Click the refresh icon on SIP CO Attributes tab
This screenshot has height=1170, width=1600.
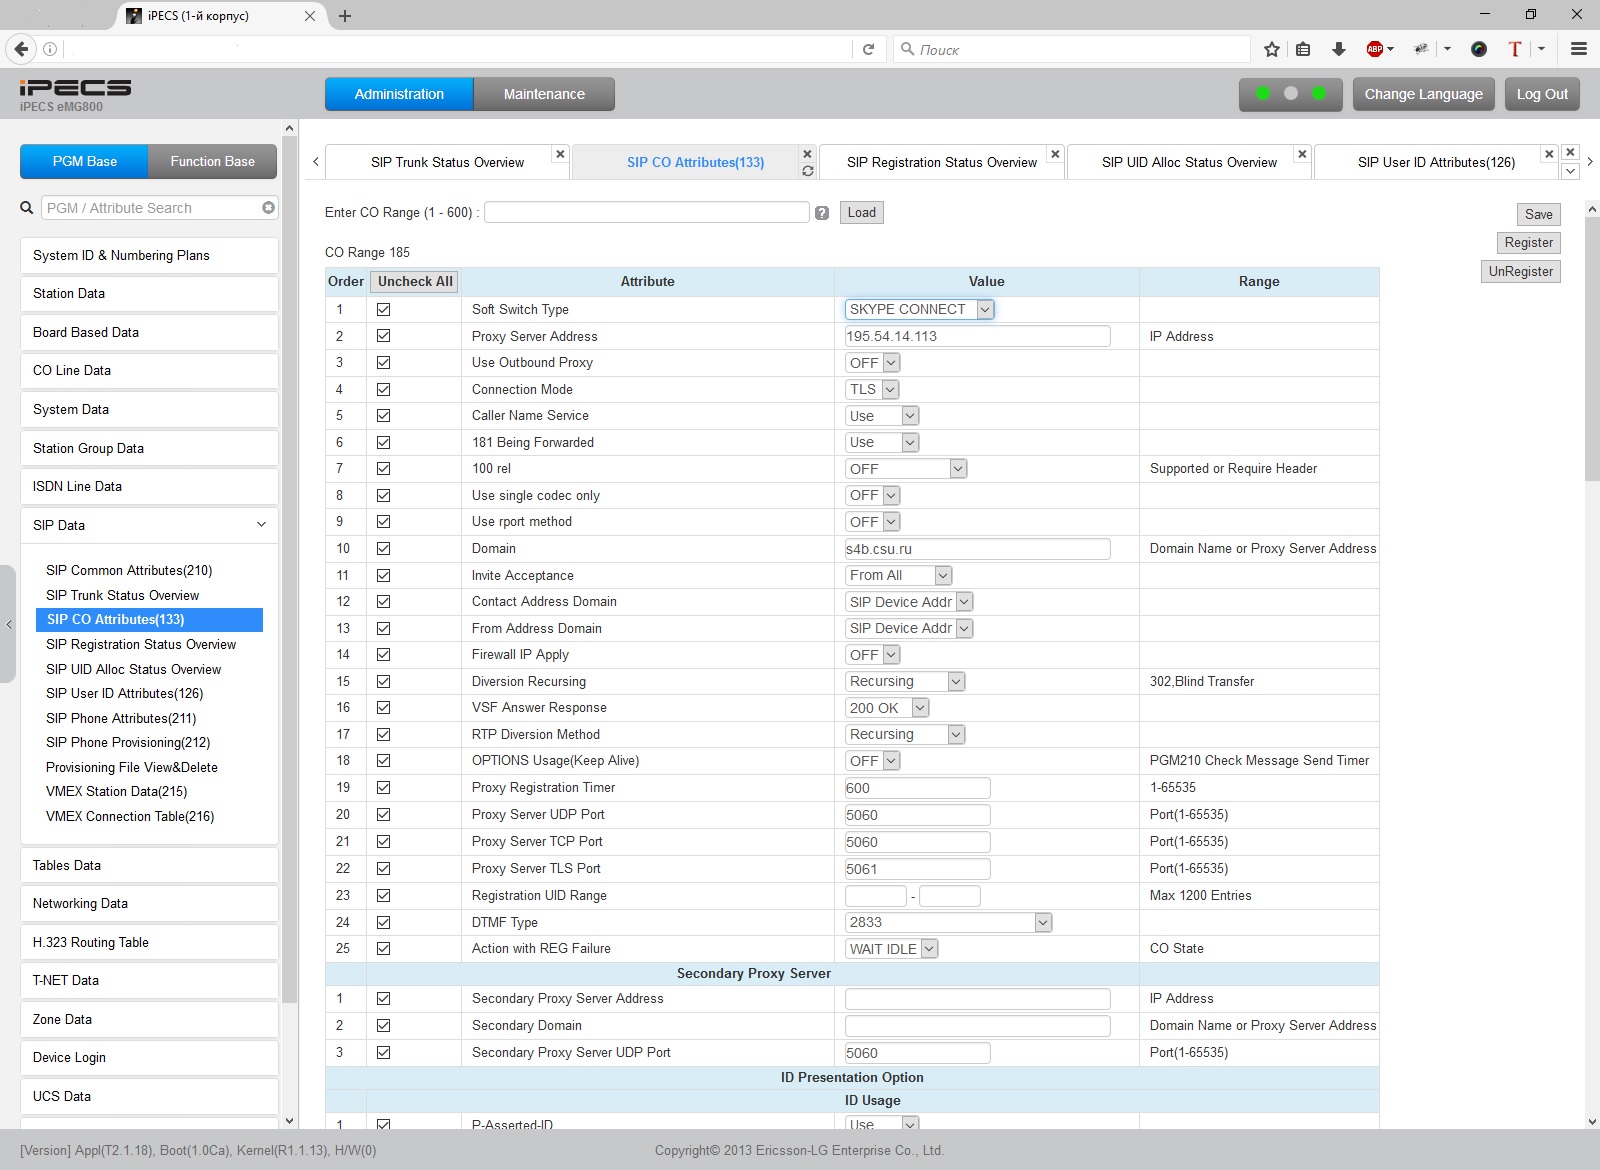(807, 172)
